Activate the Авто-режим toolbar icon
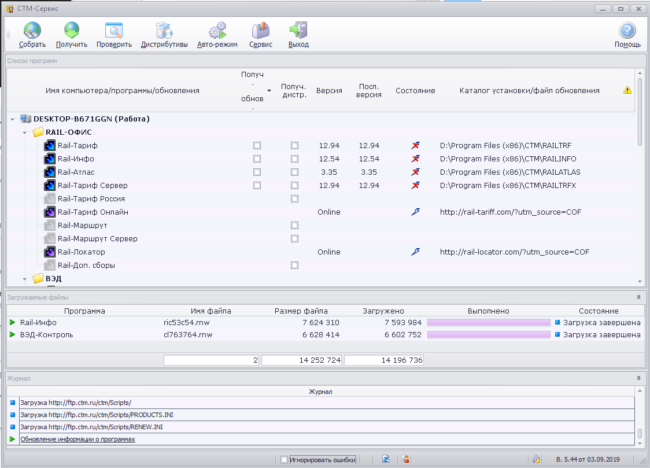 (216, 31)
